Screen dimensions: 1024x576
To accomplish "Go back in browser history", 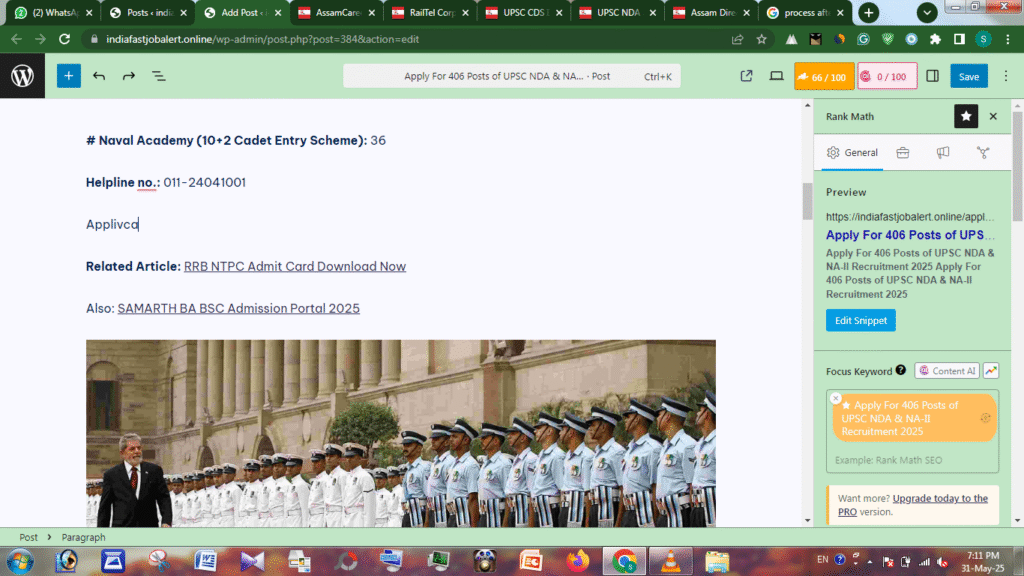I will (x=16, y=39).
